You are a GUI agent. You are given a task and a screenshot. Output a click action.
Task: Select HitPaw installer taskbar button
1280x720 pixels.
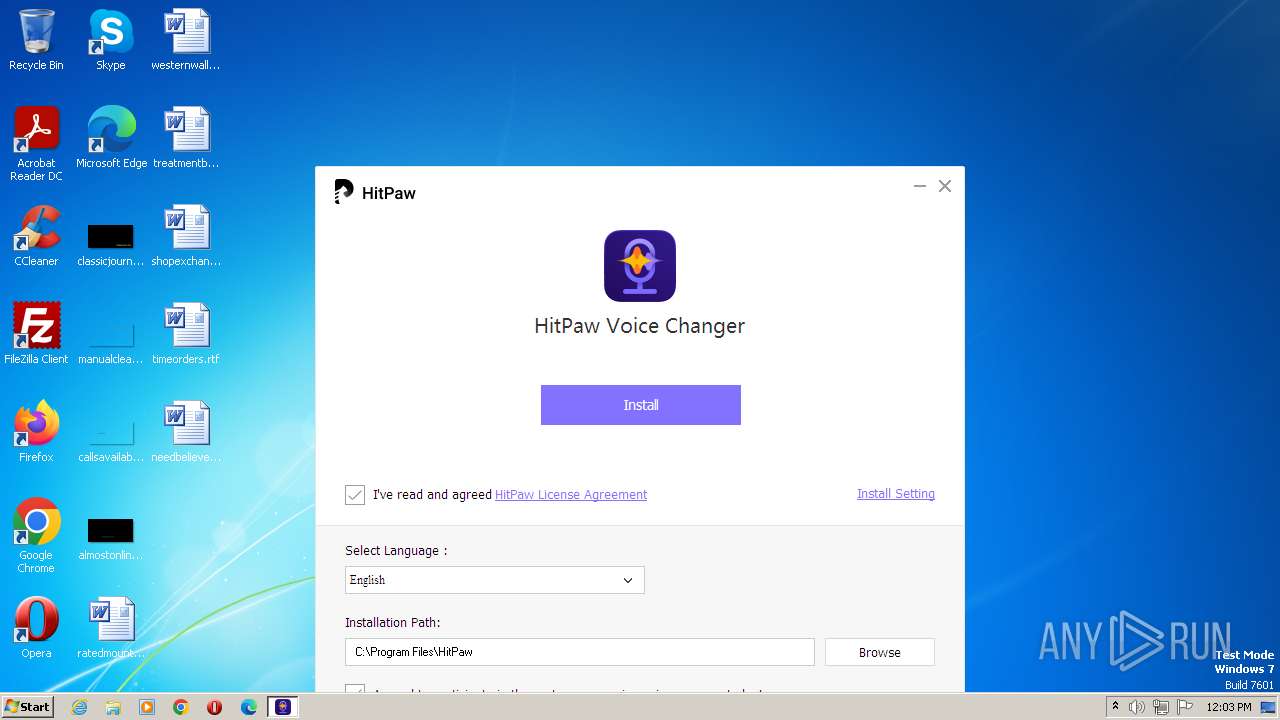(283, 707)
